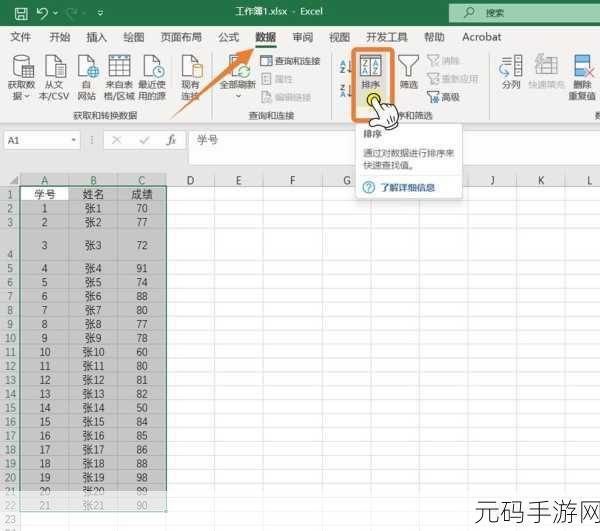This screenshot has width=600, height=531.
Task: Open the Customize Quick Access Toolbar dropdown
Action: (100, 13)
